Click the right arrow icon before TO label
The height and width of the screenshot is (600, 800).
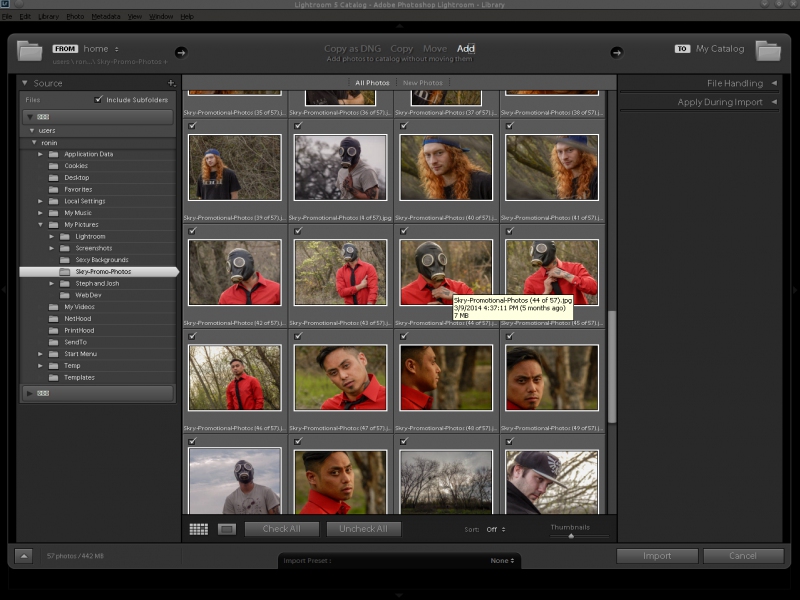[x=616, y=52]
